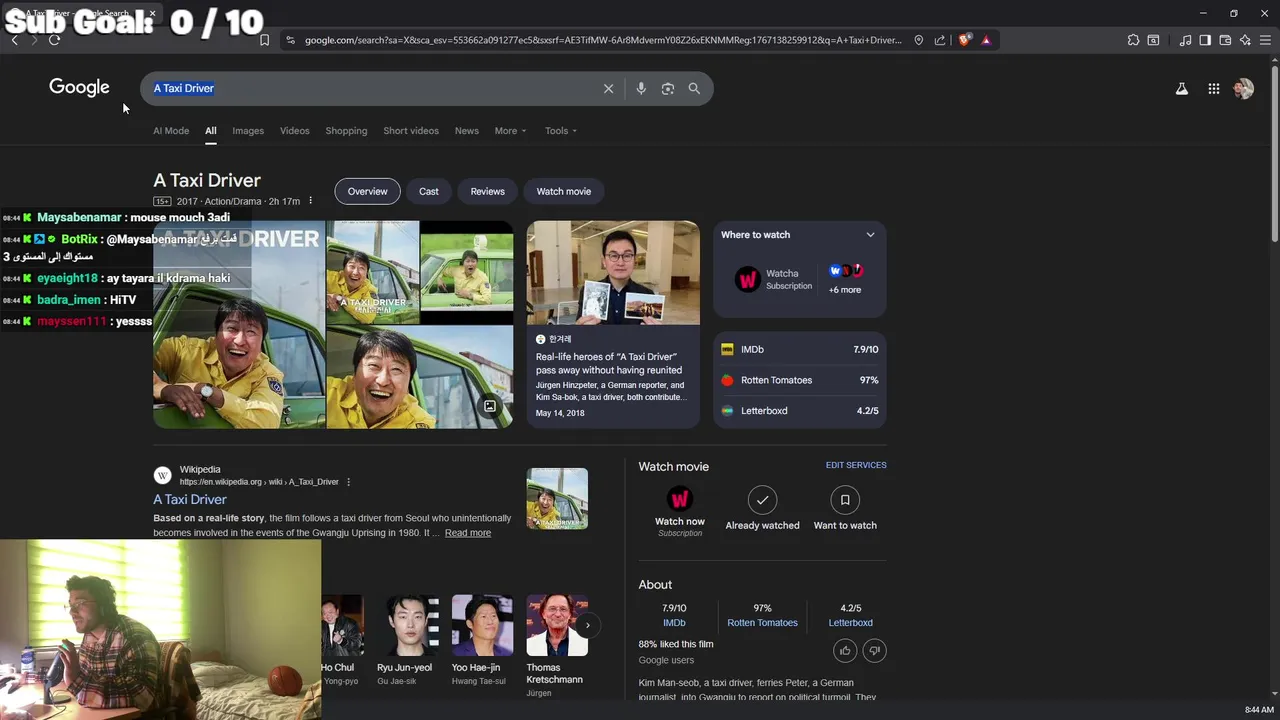Go back using the browser back arrow
This screenshot has width=1280, height=720.
[15, 40]
